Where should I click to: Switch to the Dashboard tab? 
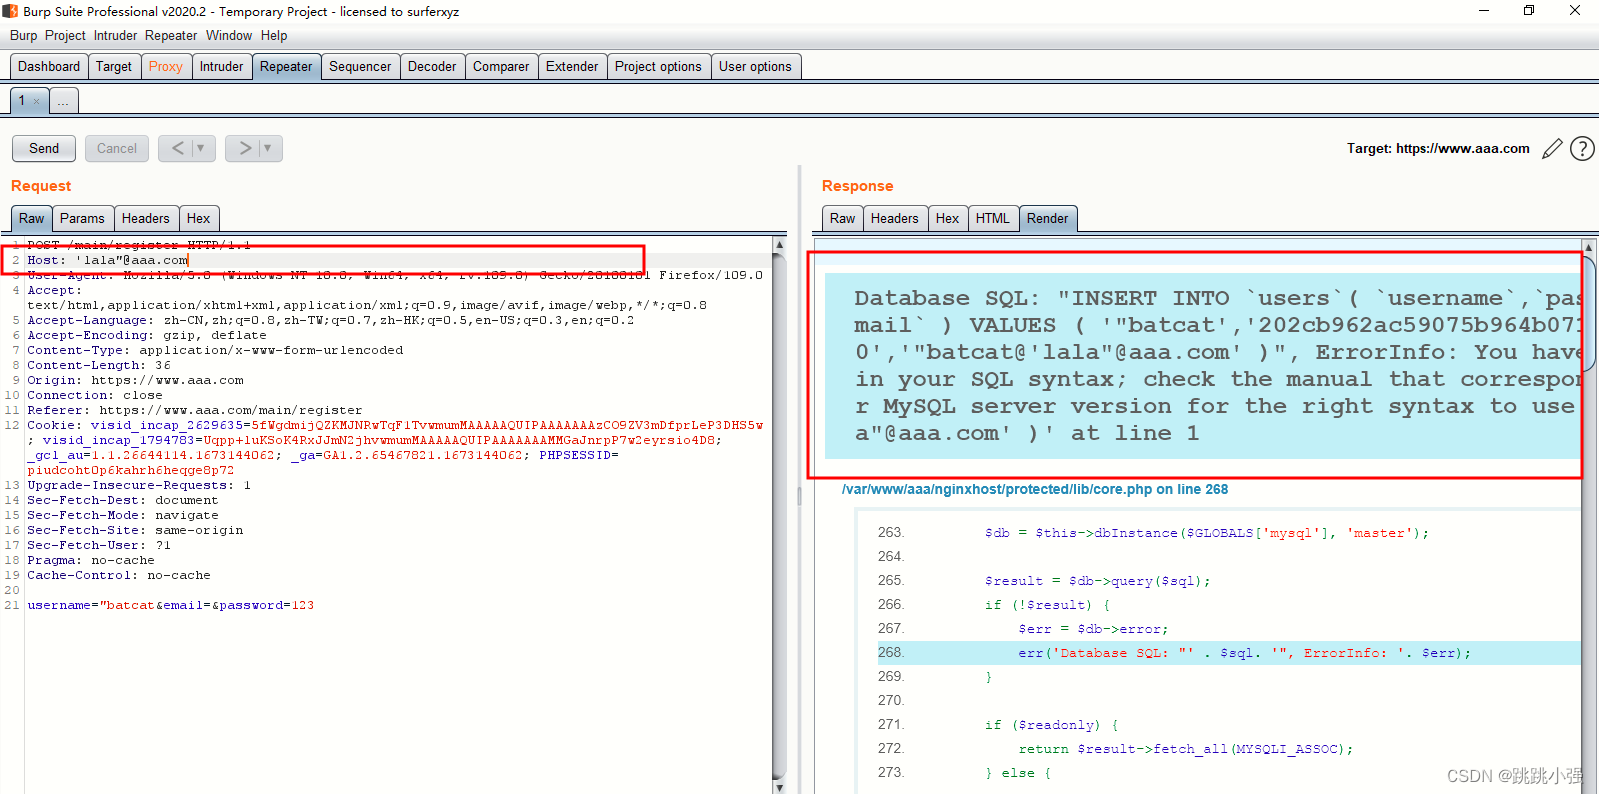(49, 66)
